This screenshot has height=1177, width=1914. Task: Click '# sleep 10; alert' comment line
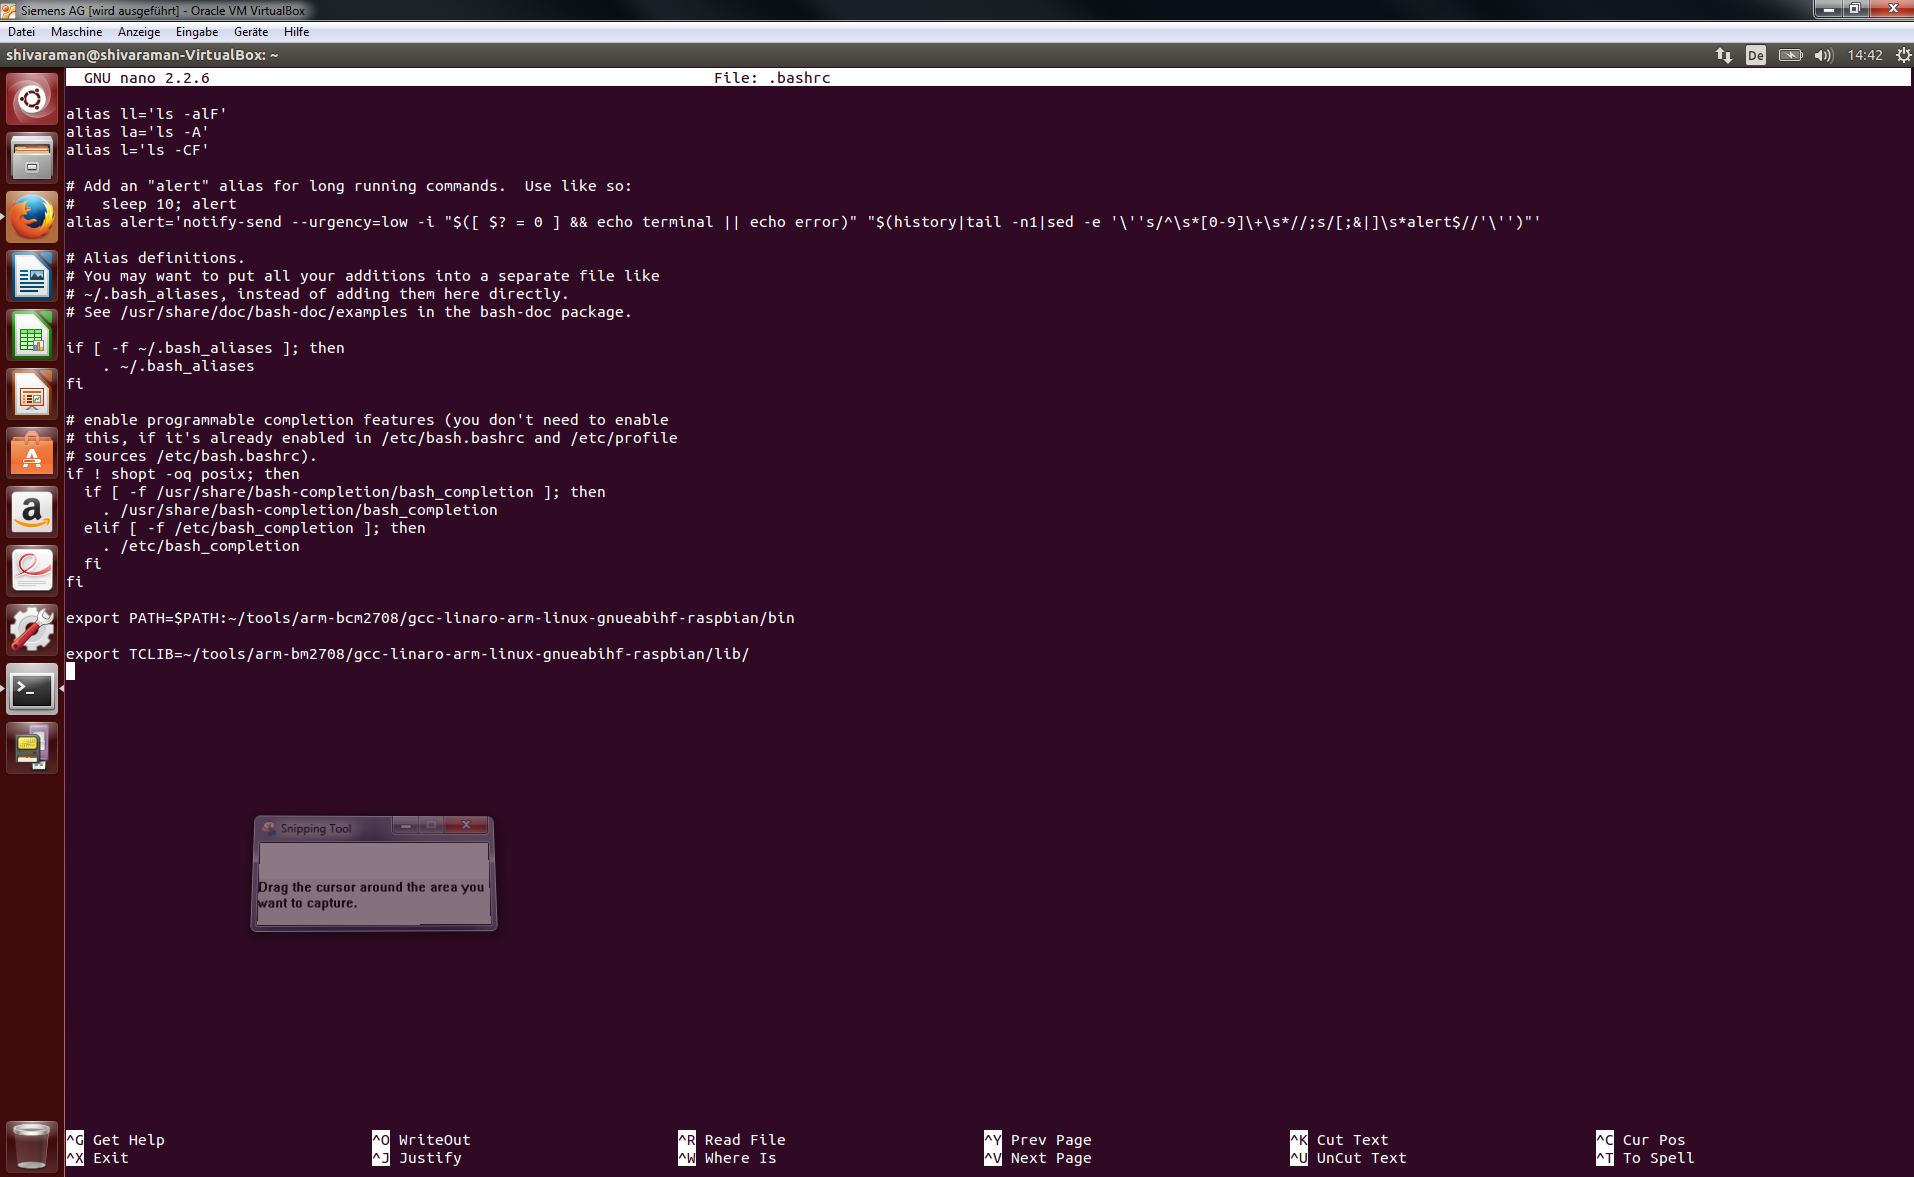[x=151, y=204]
